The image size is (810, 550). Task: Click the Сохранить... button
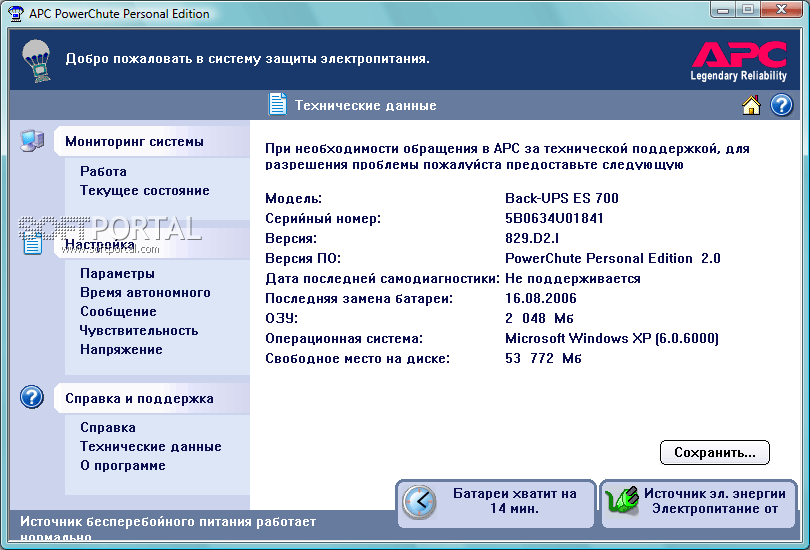click(715, 452)
